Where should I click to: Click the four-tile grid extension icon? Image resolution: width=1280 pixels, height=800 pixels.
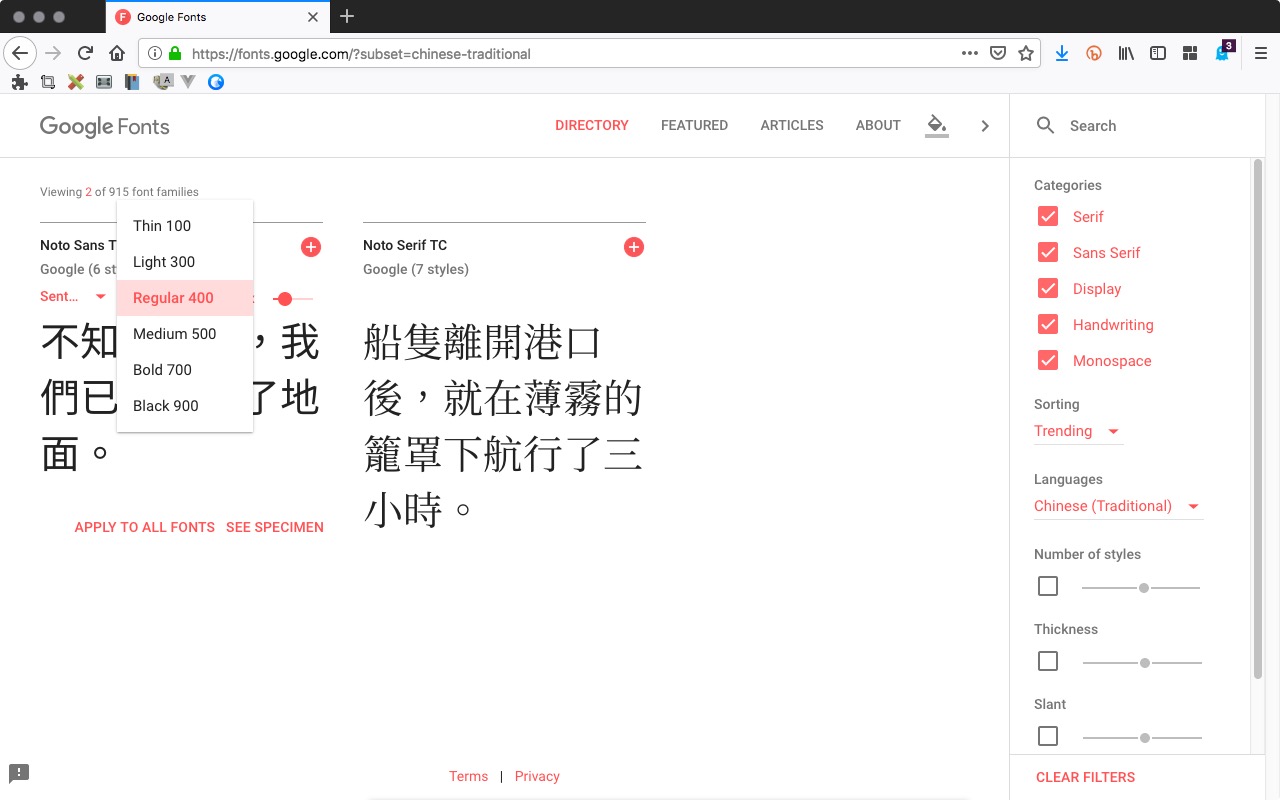click(x=1190, y=54)
